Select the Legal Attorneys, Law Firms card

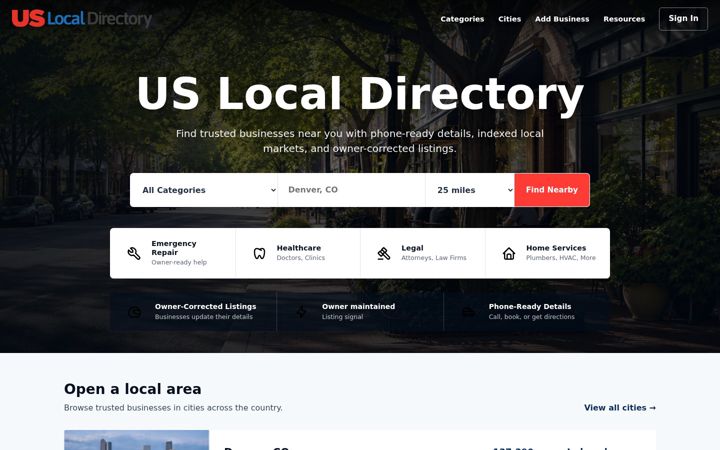point(423,253)
